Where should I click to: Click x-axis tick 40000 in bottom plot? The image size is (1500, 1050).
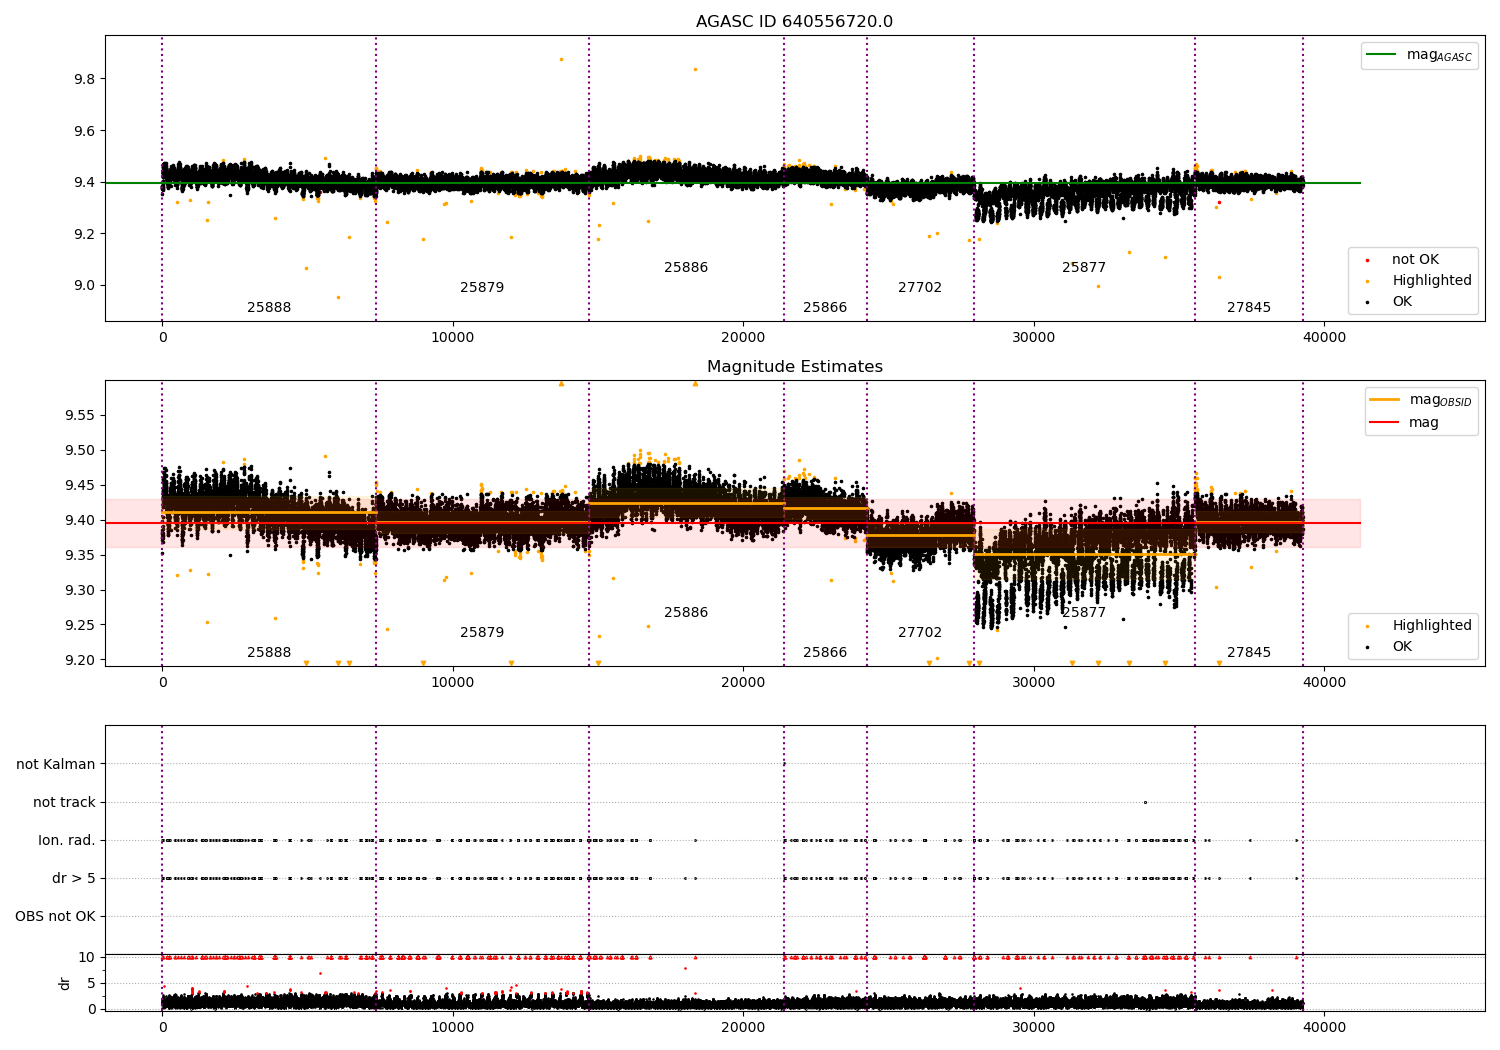pos(1324,1027)
